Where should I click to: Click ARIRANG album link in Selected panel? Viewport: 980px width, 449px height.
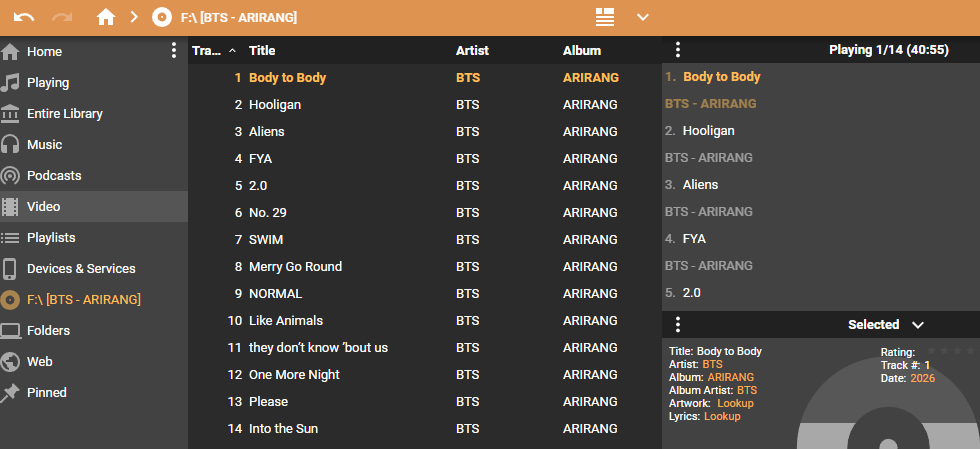[731, 377]
